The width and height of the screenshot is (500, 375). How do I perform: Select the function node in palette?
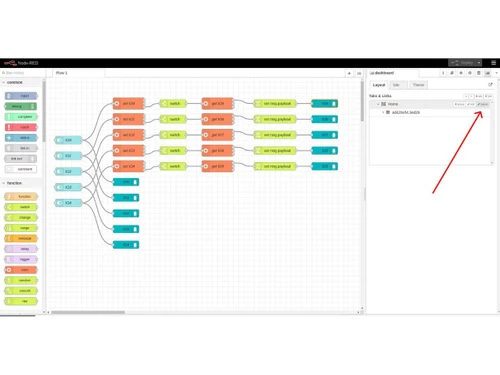[21, 197]
